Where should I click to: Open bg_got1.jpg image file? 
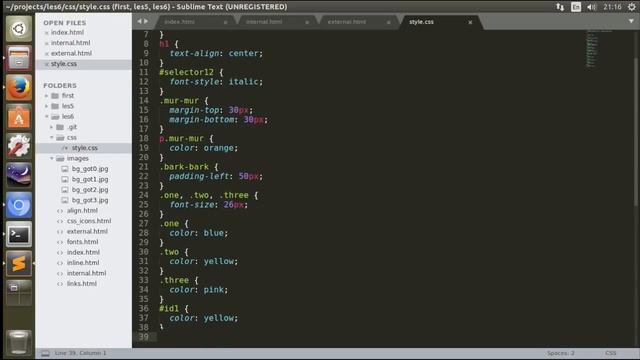[x=90, y=179]
